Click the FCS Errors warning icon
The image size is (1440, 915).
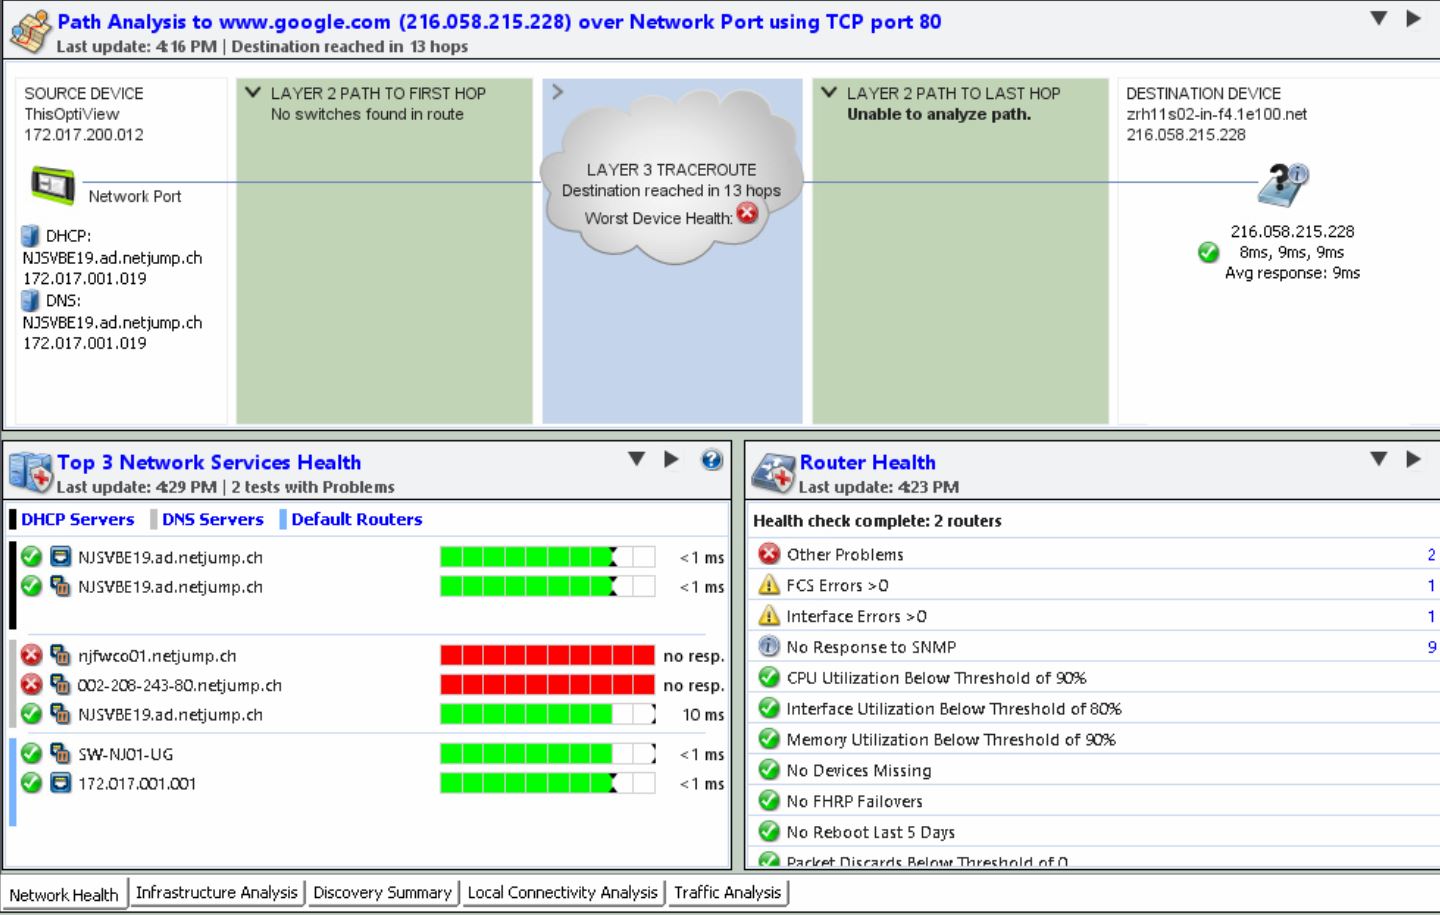pos(768,585)
